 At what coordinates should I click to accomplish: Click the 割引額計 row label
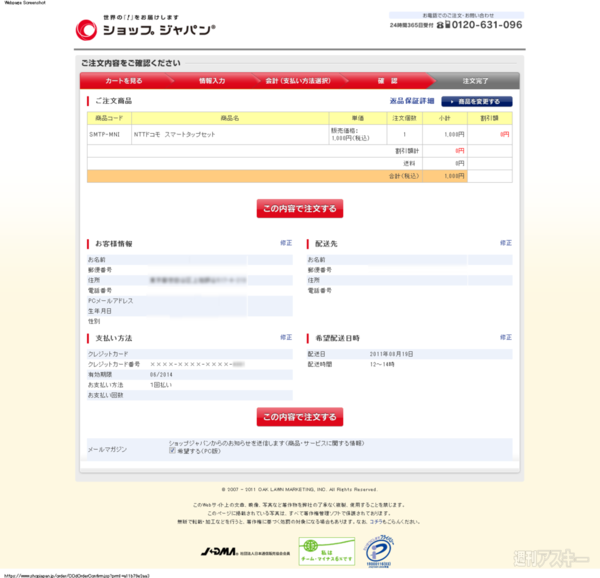[407, 151]
